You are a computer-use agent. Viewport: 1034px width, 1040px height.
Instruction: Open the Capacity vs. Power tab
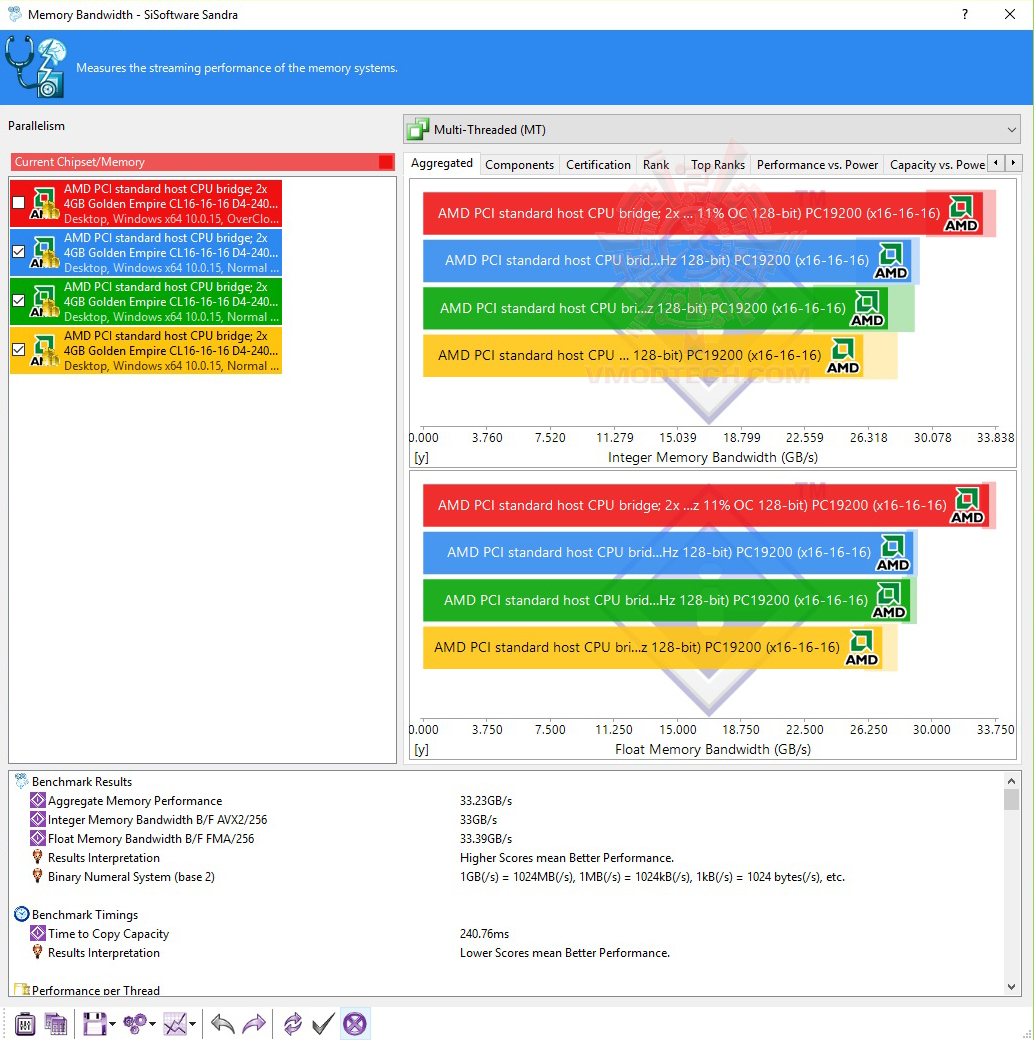[937, 164]
